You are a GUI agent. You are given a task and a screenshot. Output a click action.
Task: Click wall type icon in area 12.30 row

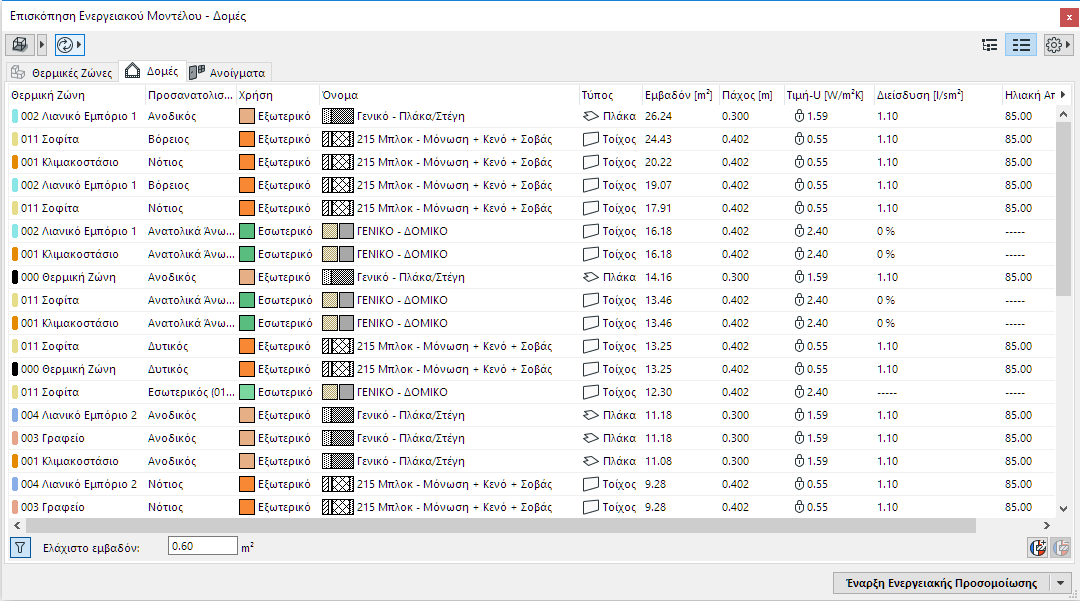pos(590,392)
